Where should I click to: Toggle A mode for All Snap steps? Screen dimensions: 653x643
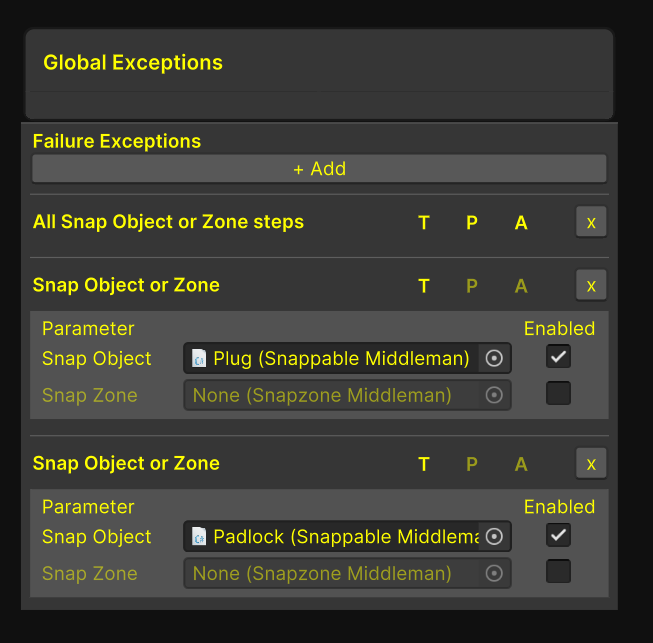pyautogui.click(x=521, y=223)
